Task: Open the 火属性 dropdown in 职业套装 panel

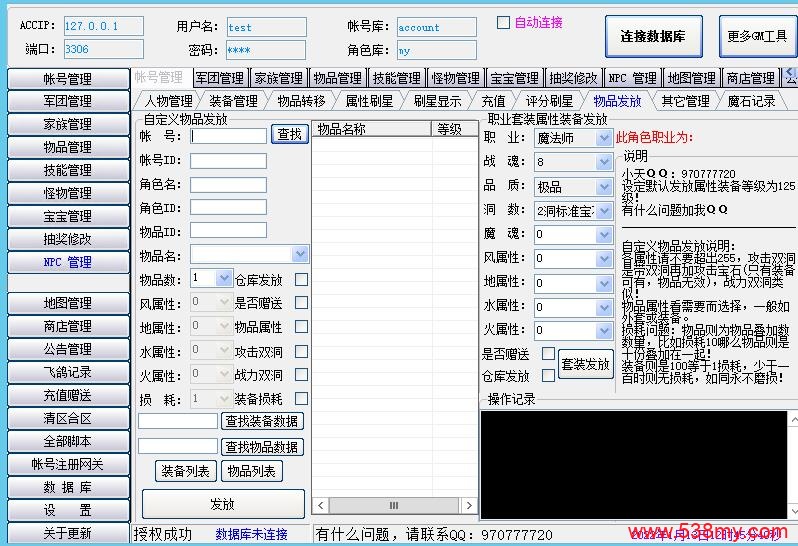Action: point(604,331)
